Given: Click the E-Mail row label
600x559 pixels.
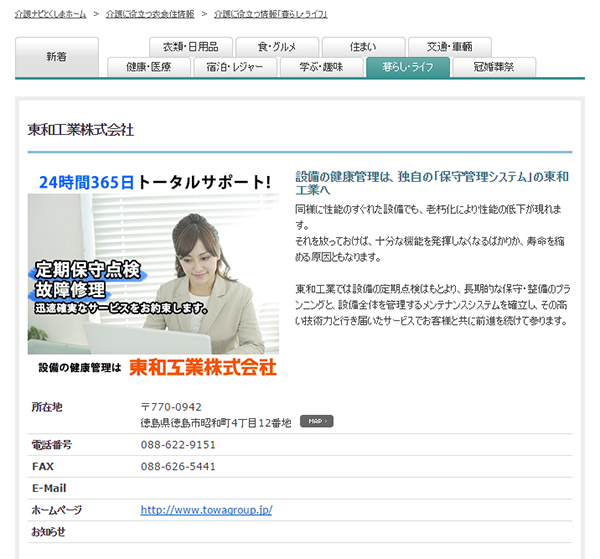Looking at the screenshot, I should (49, 488).
